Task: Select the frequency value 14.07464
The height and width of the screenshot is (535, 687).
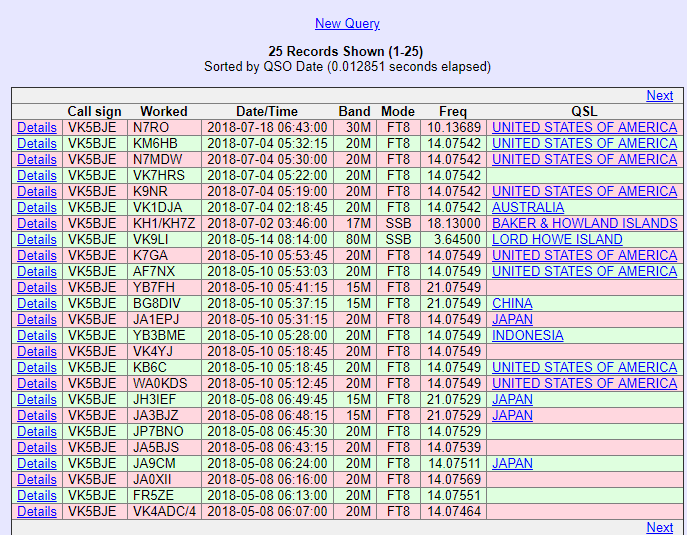Action: click(454, 511)
